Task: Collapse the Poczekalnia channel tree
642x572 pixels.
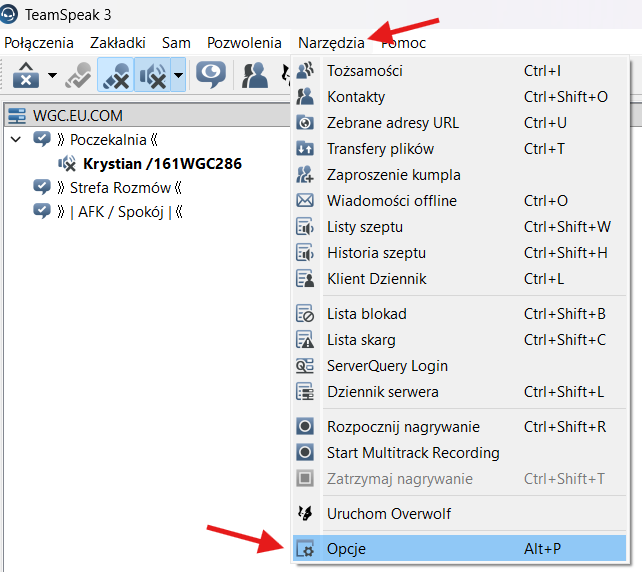Action: tap(15, 139)
